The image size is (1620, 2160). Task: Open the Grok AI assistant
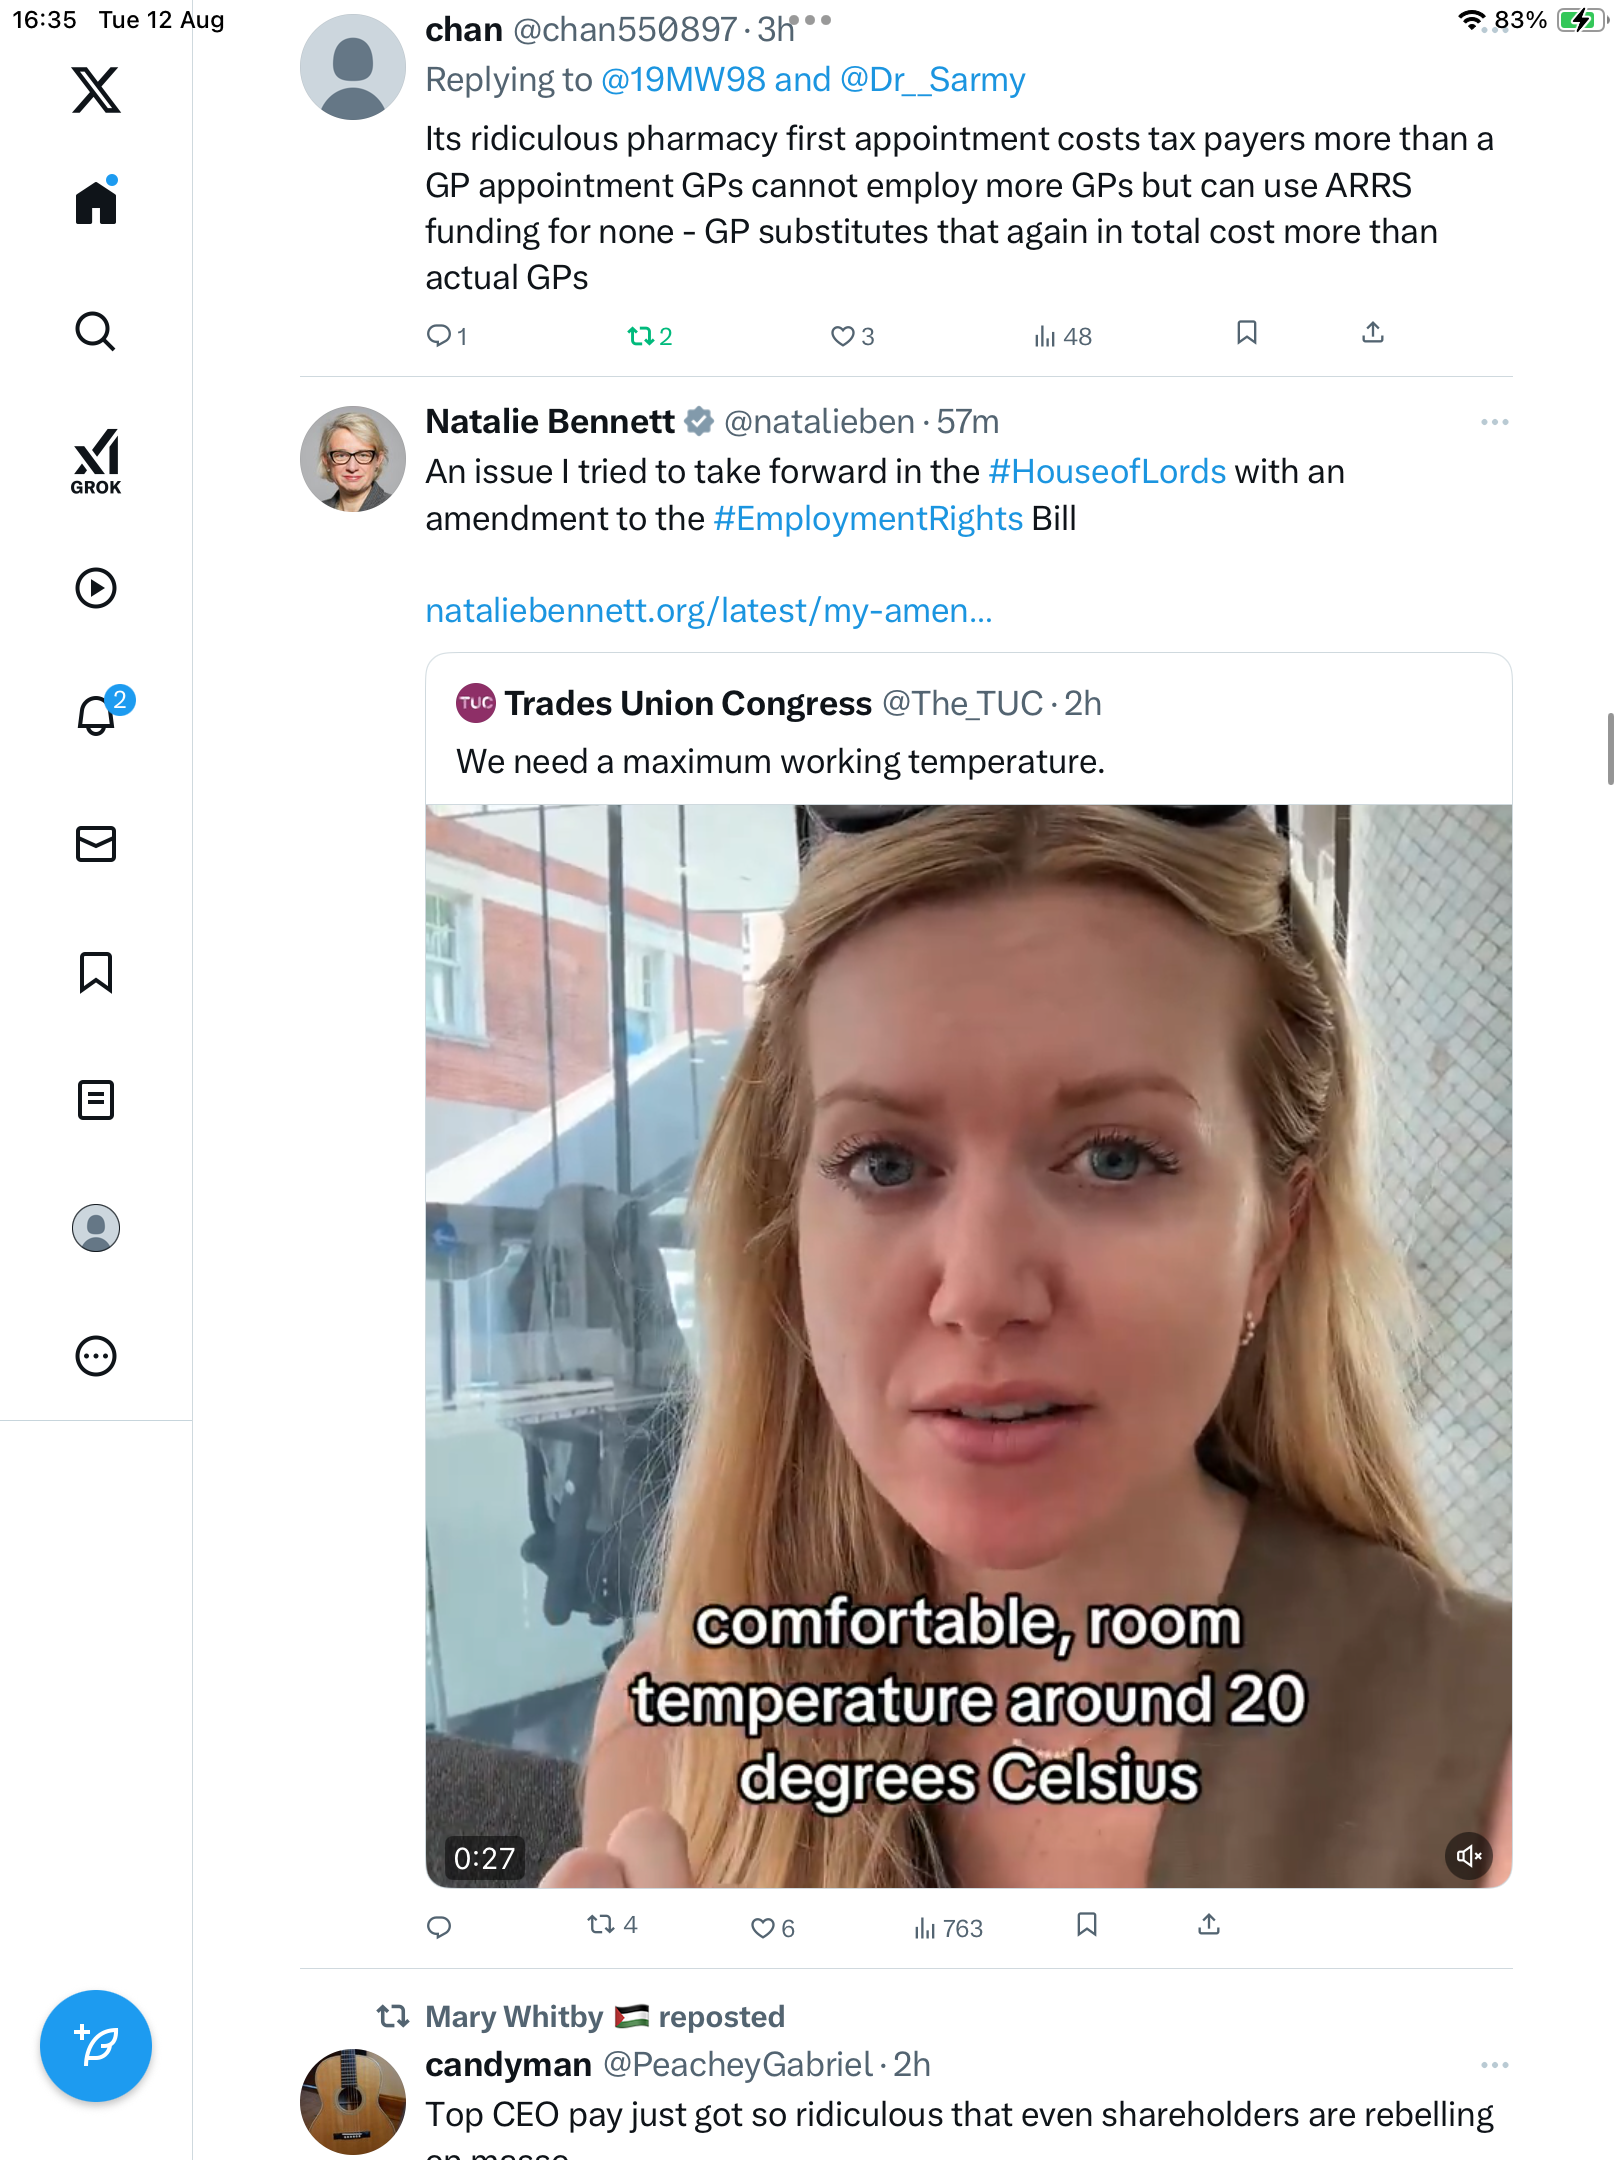click(96, 461)
